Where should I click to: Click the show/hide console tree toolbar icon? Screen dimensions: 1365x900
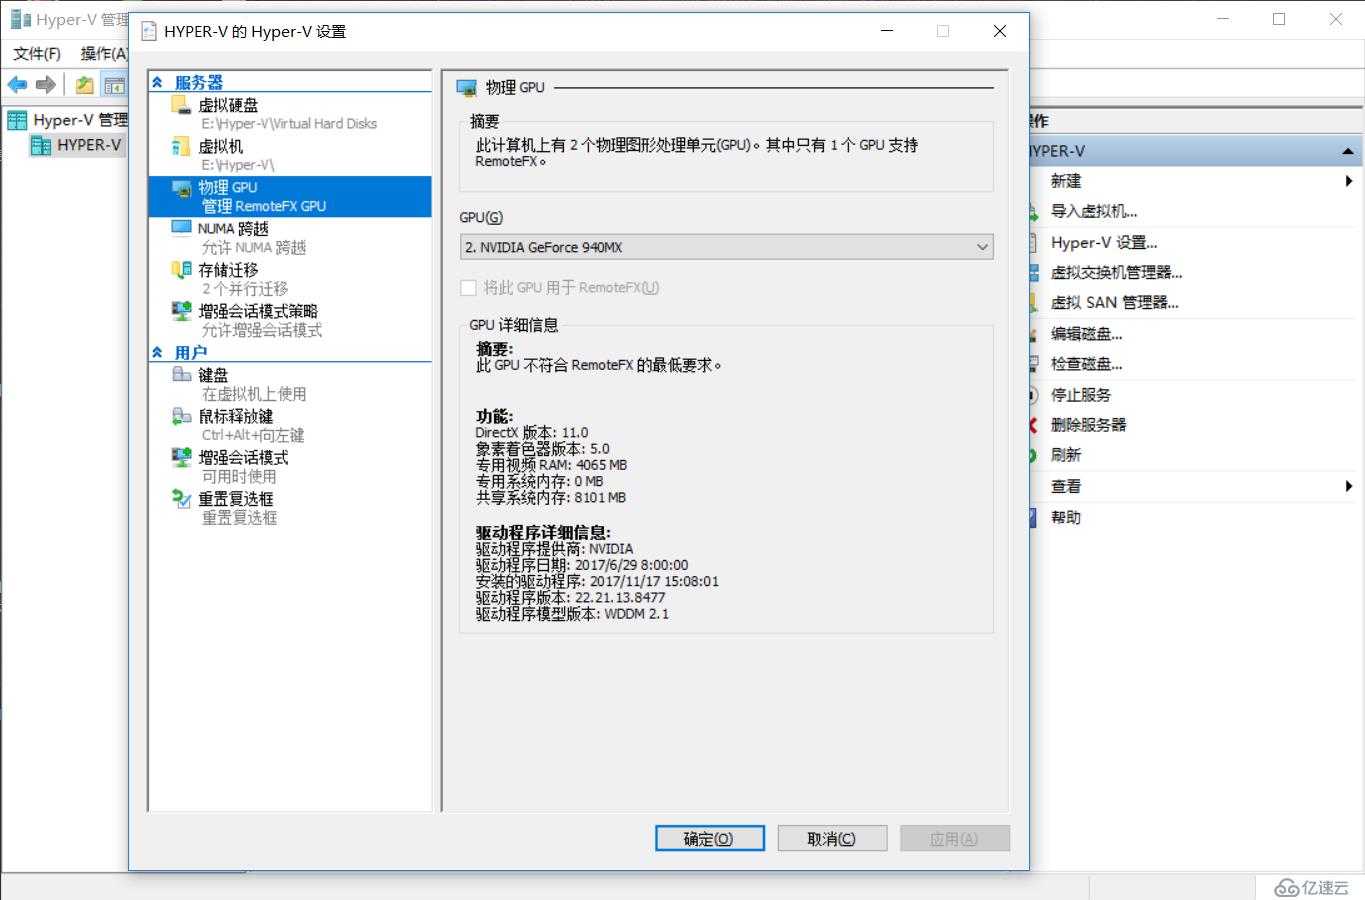click(x=114, y=85)
